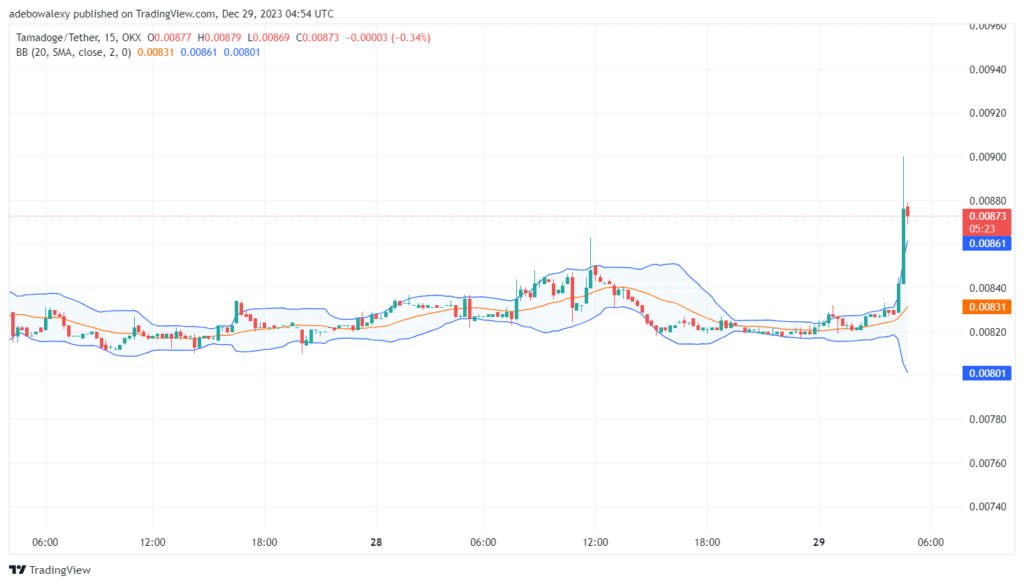Click the first 12:00 time axis label
Screen dimensions: 1024x585
pos(153,542)
